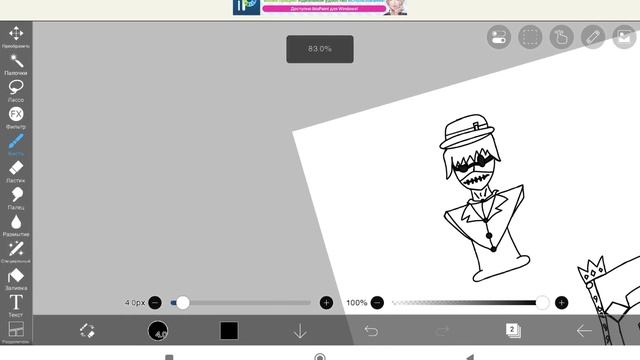
Task: Increase brush thickness with plus button
Action: point(326,303)
